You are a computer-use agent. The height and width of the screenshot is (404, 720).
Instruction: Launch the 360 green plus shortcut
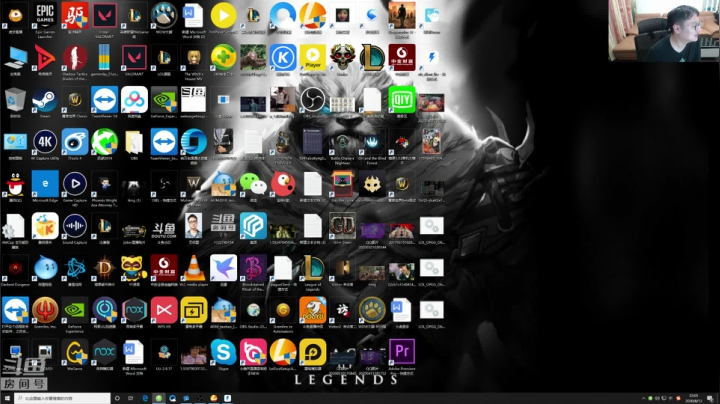click(x=224, y=57)
